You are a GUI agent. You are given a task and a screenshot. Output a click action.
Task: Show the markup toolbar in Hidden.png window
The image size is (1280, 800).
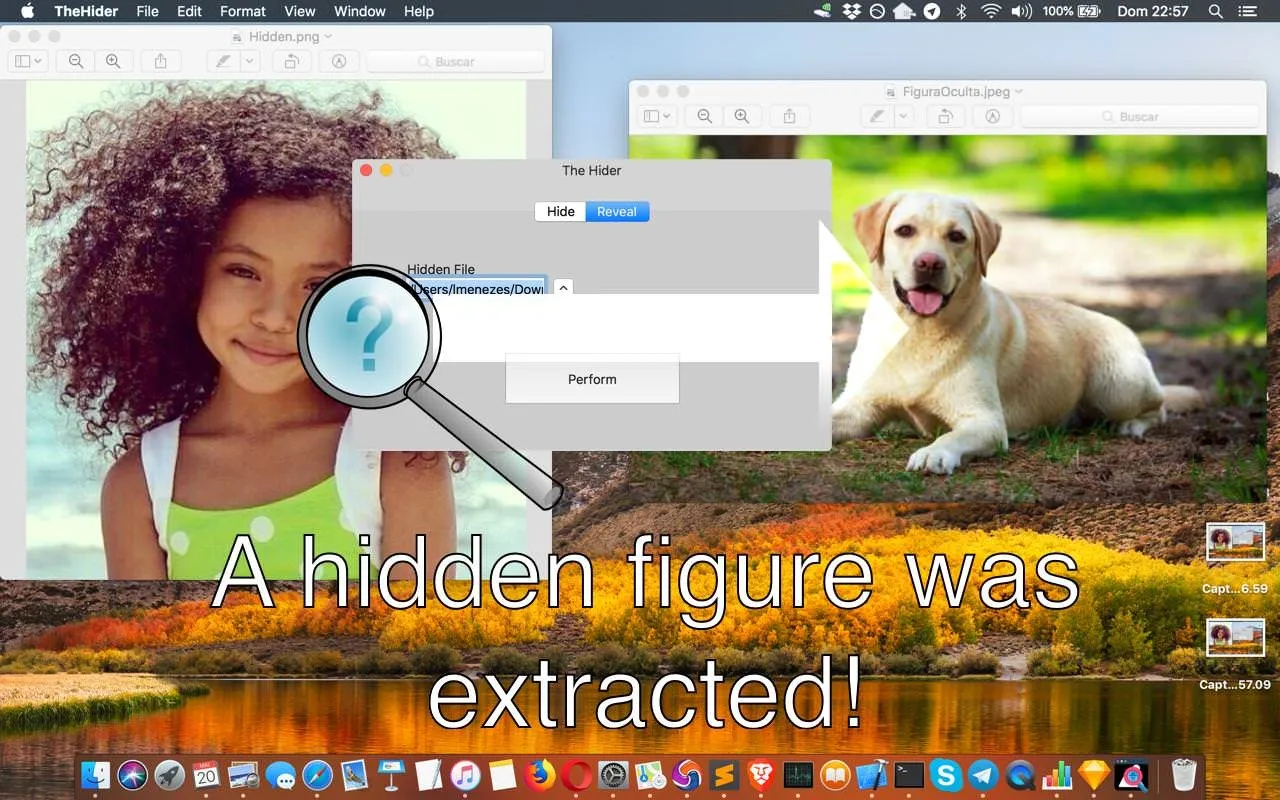pos(339,61)
